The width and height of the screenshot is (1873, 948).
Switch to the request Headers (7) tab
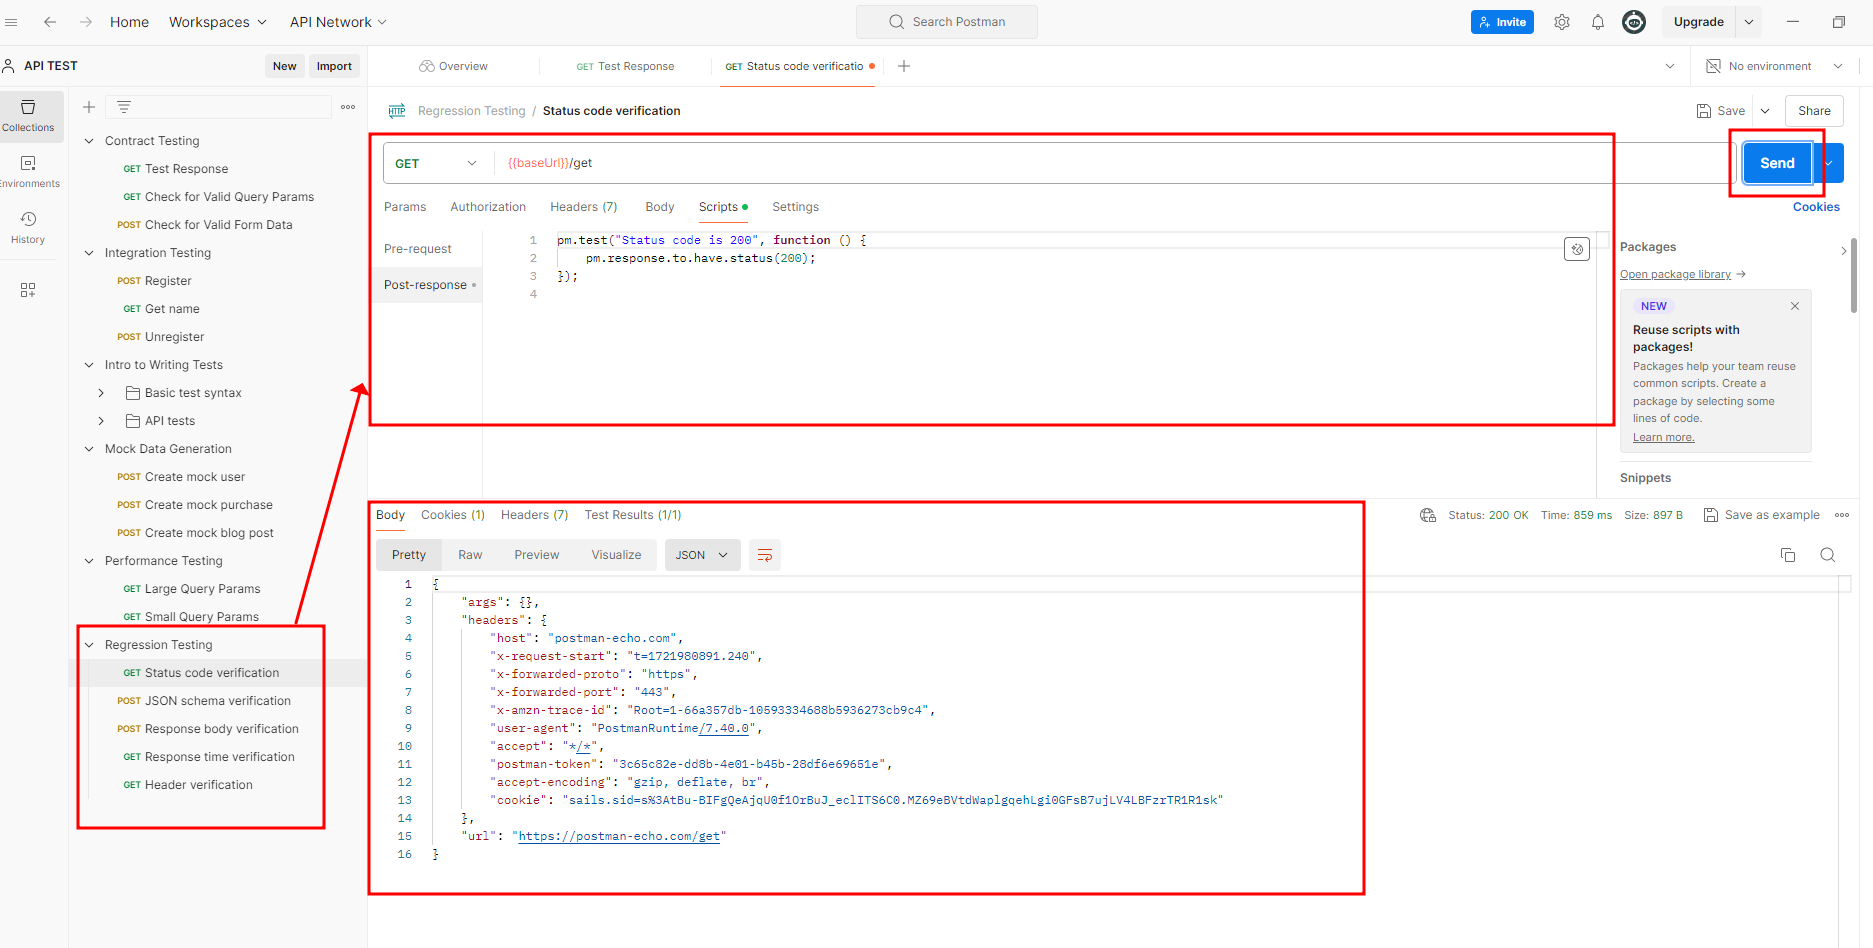(x=584, y=207)
